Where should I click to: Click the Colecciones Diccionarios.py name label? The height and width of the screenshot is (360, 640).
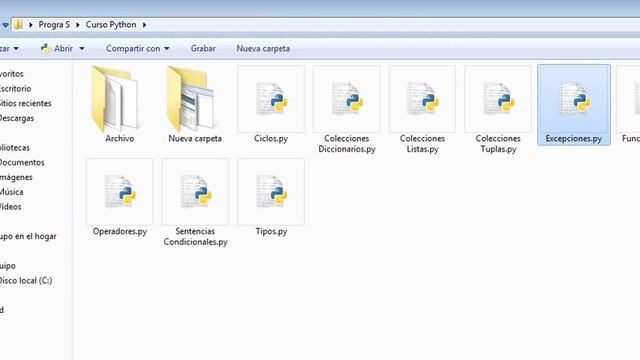(x=347, y=144)
